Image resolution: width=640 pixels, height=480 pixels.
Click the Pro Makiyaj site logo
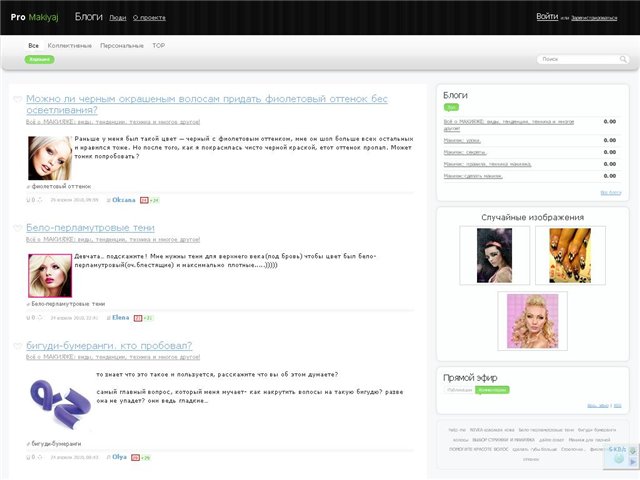pos(34,17)
